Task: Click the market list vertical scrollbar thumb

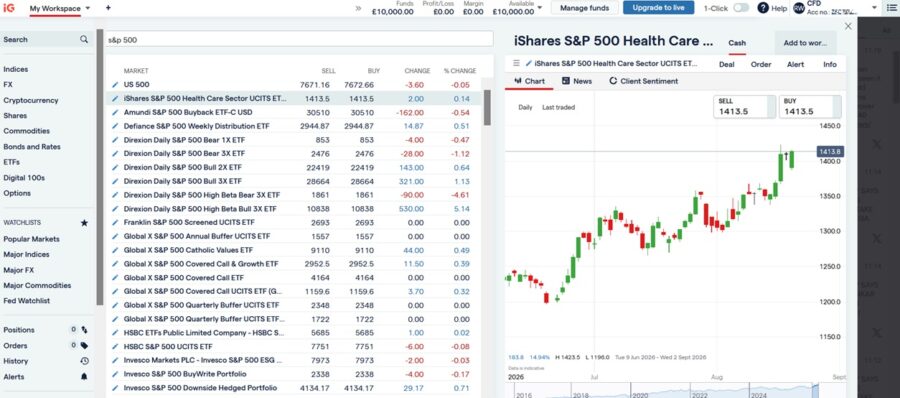Action: coord(487,107)
